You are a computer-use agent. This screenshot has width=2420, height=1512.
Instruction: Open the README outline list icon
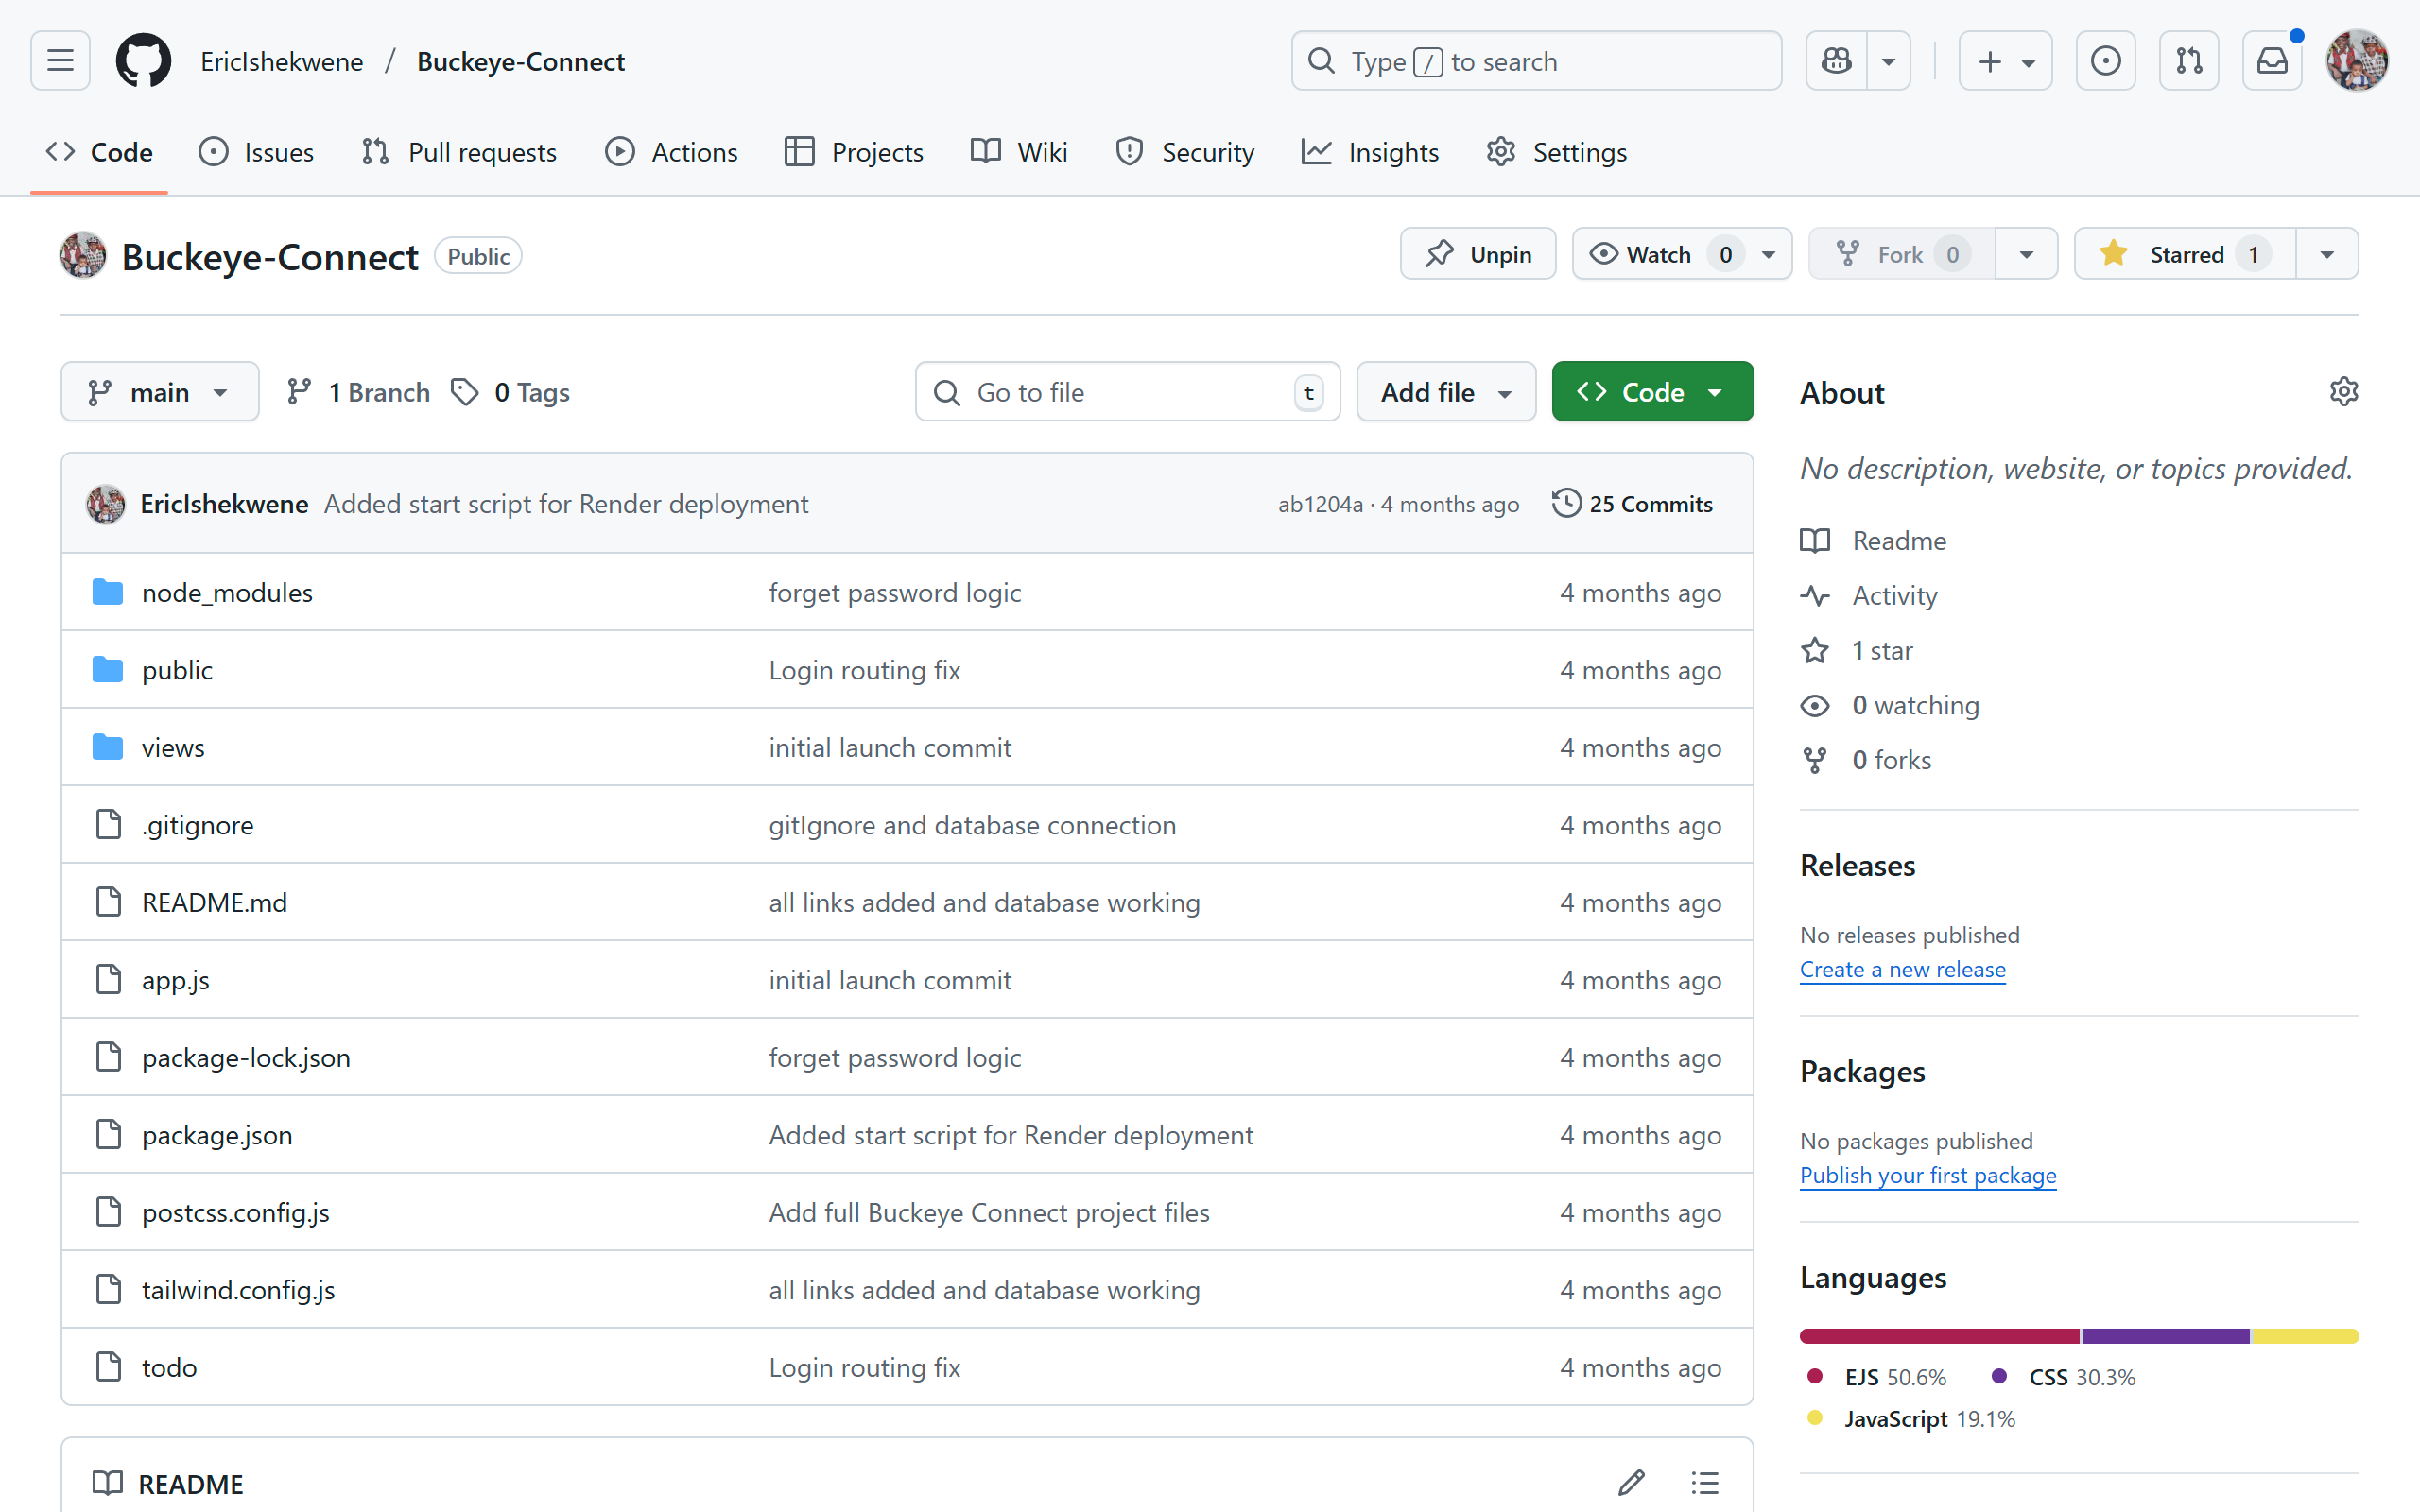[x=1705, y=1482]
